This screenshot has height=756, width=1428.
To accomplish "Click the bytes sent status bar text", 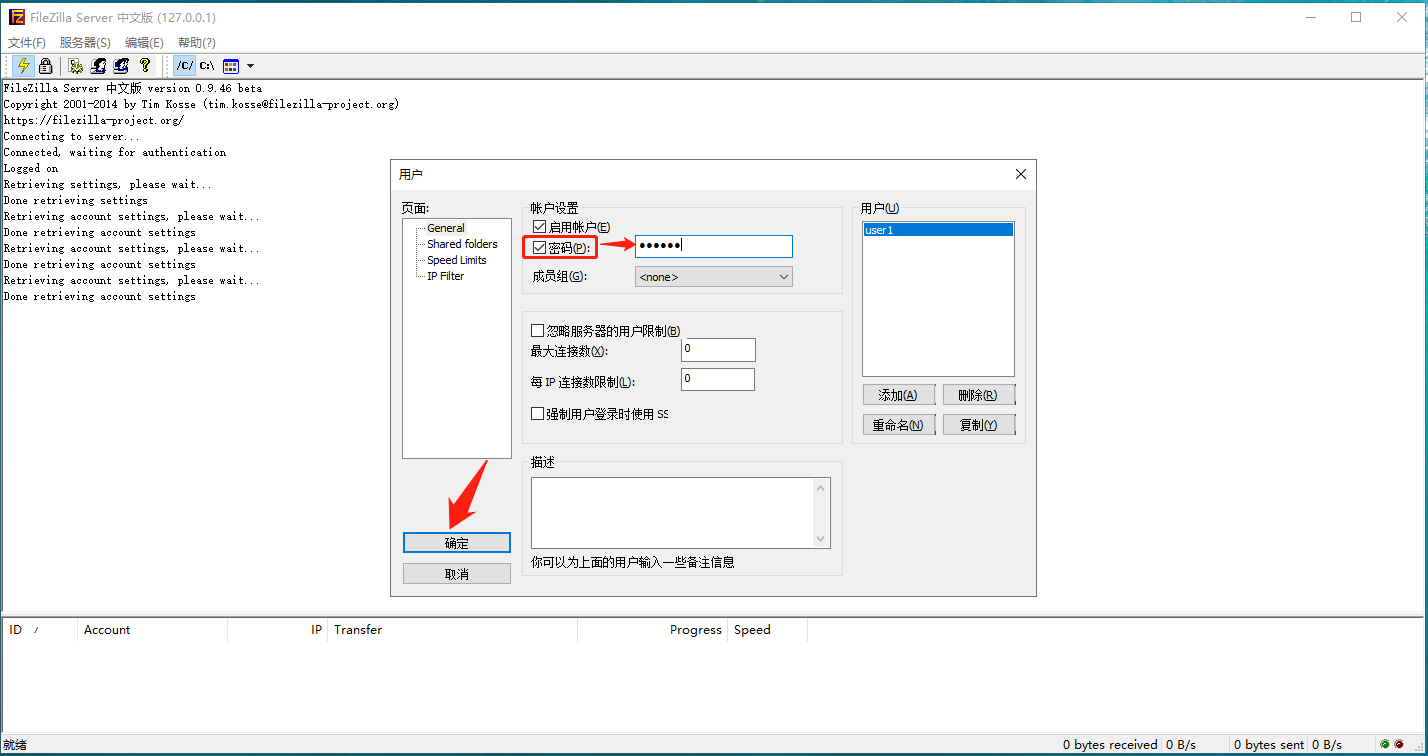I will (1269, 744).
